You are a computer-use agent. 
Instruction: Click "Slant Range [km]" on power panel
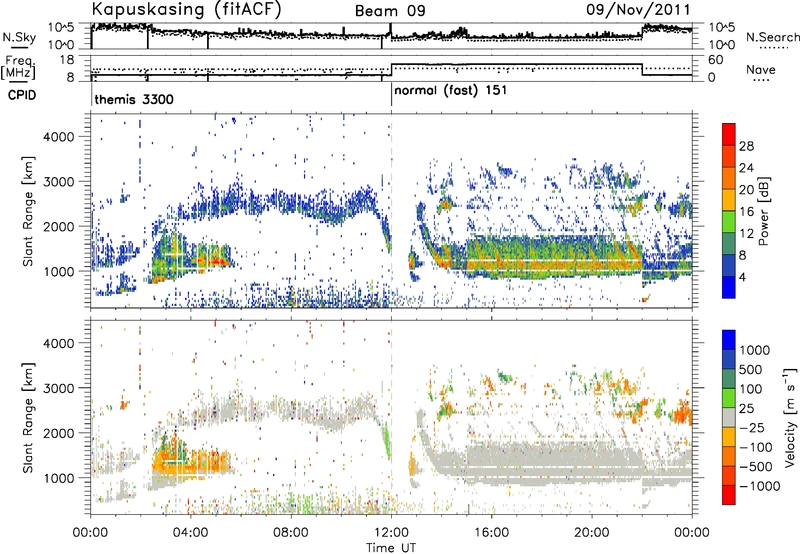tap(28, 211)
